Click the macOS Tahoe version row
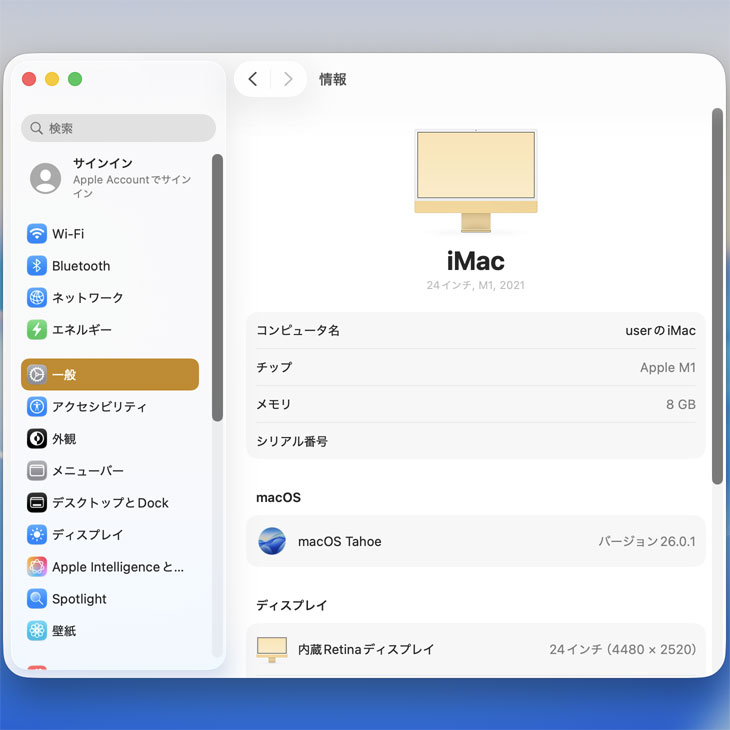This screenshot has height=730, width=730. click(476, 542)
